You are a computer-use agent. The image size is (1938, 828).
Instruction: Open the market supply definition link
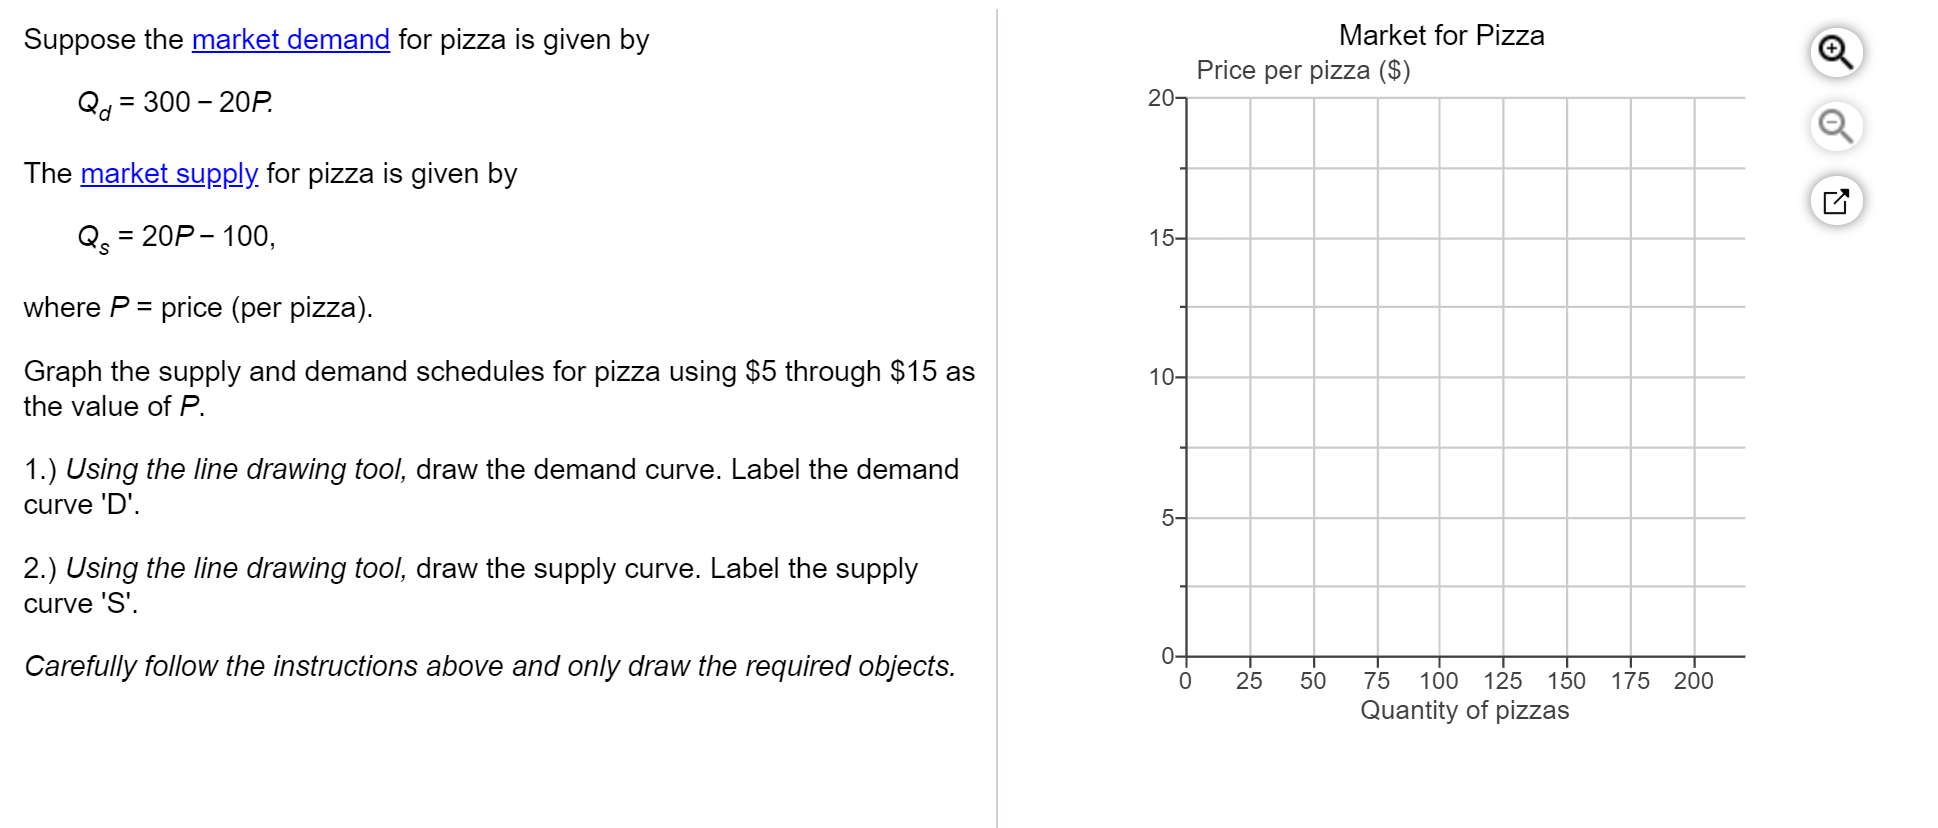168,173
